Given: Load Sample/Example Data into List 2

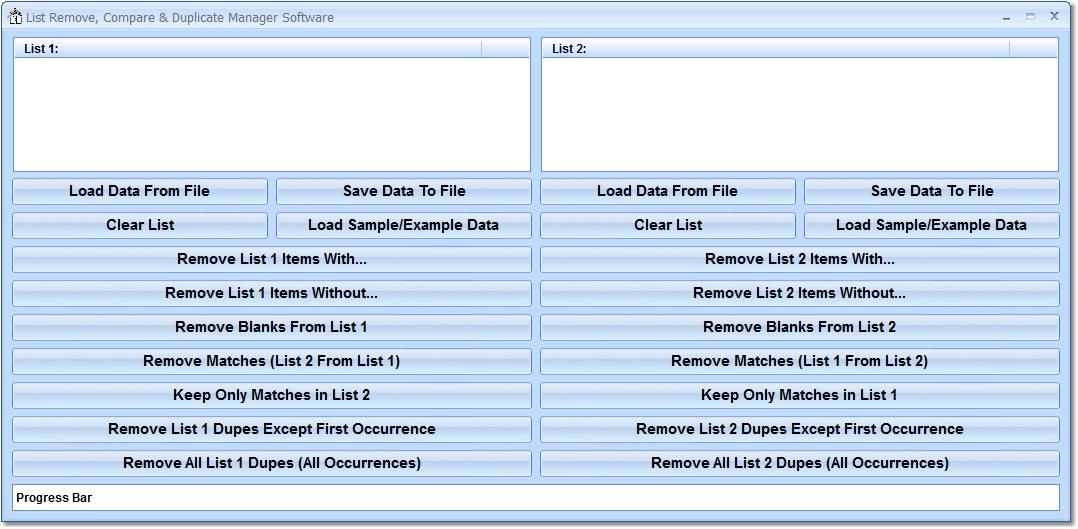Looking at the screenshot, I should tap(932, 225).
